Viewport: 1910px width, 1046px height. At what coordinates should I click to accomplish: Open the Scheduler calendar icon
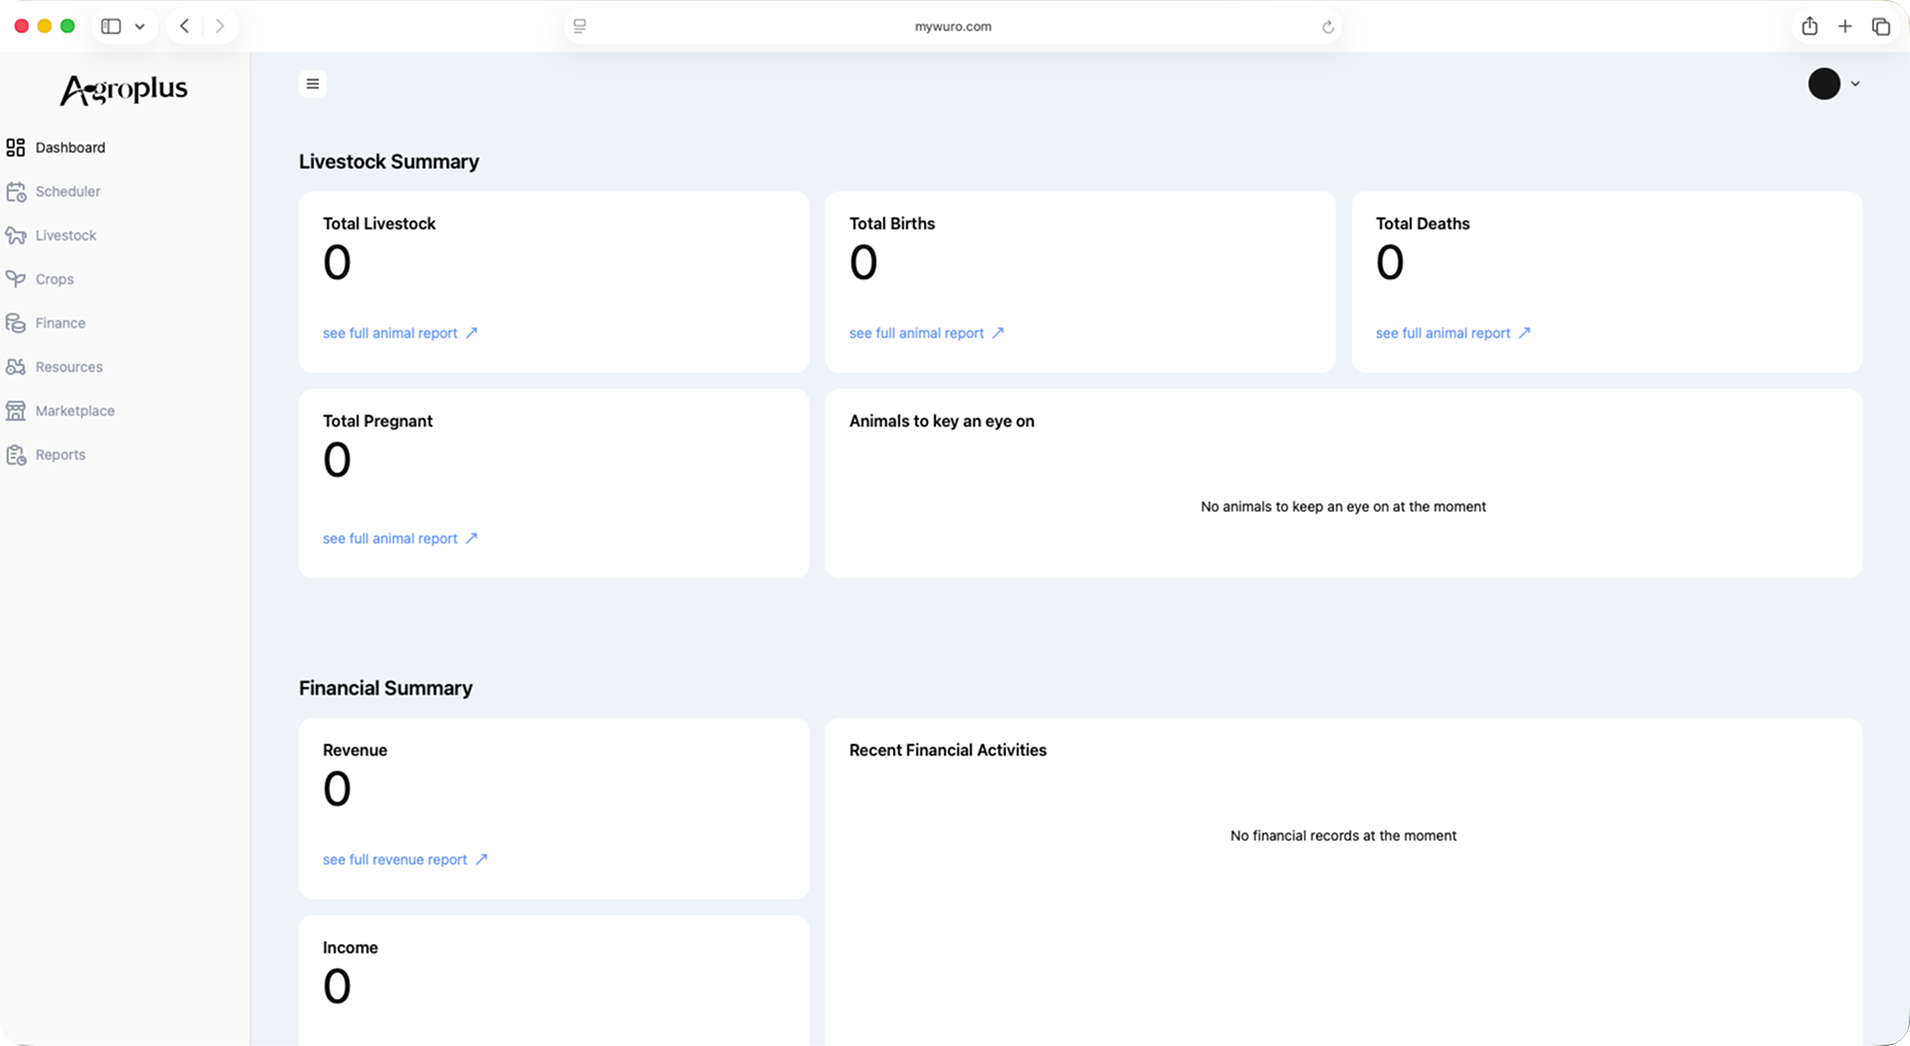click(x=16, y=192)
